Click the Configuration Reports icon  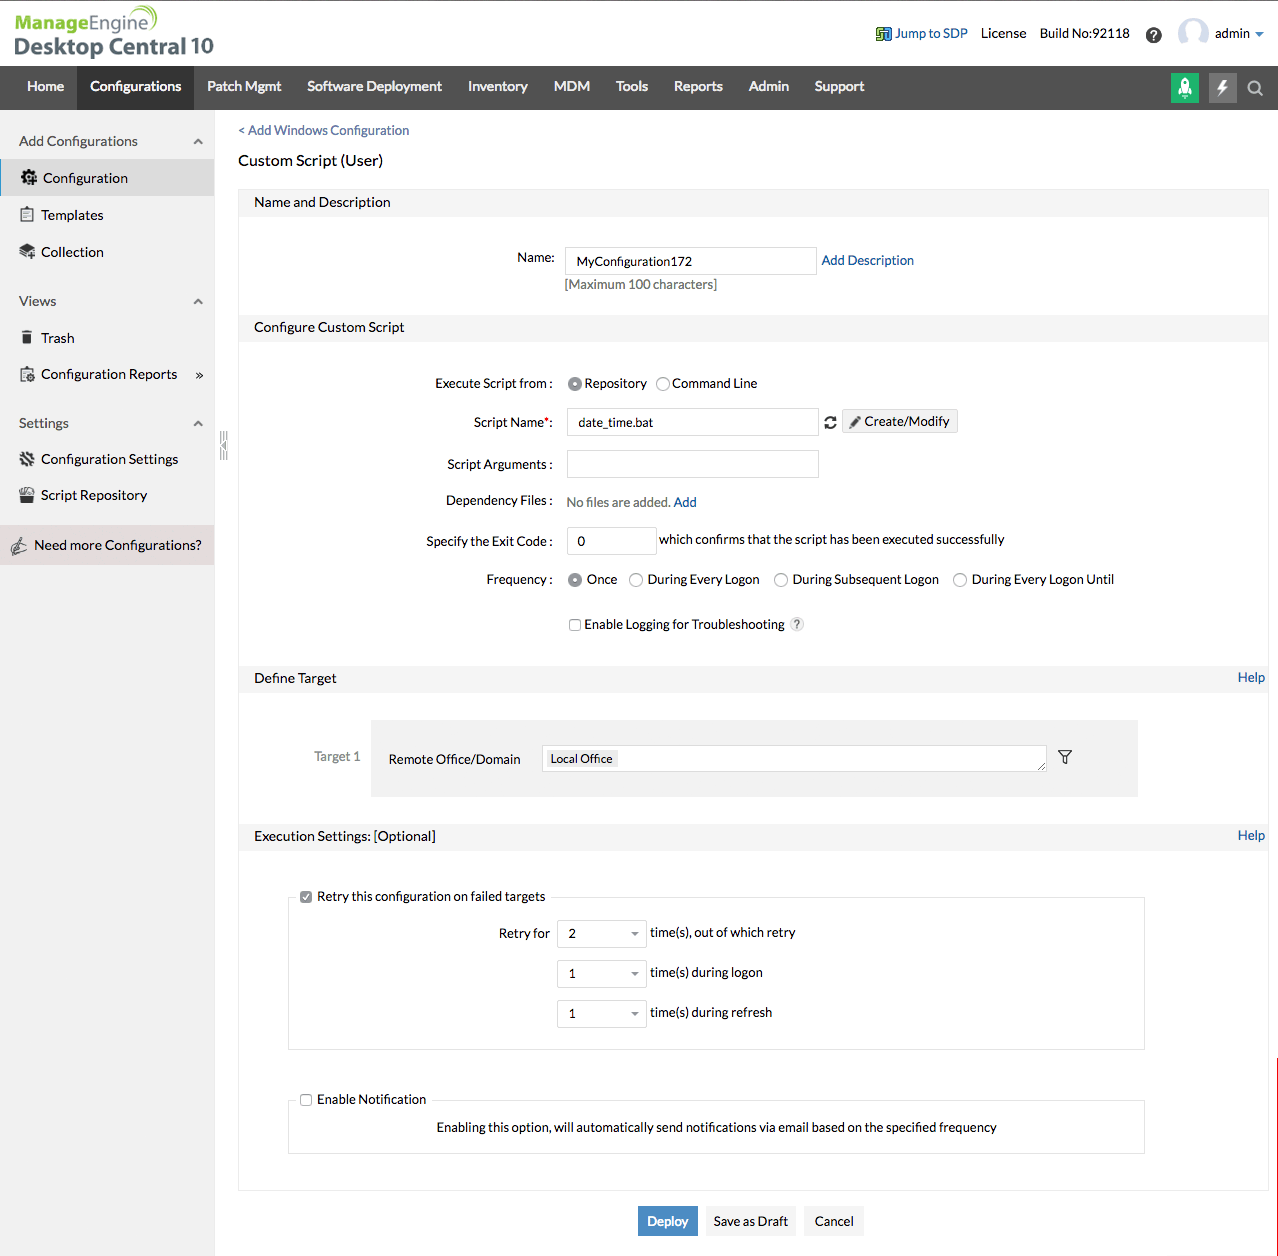click(x=27, y=374)
